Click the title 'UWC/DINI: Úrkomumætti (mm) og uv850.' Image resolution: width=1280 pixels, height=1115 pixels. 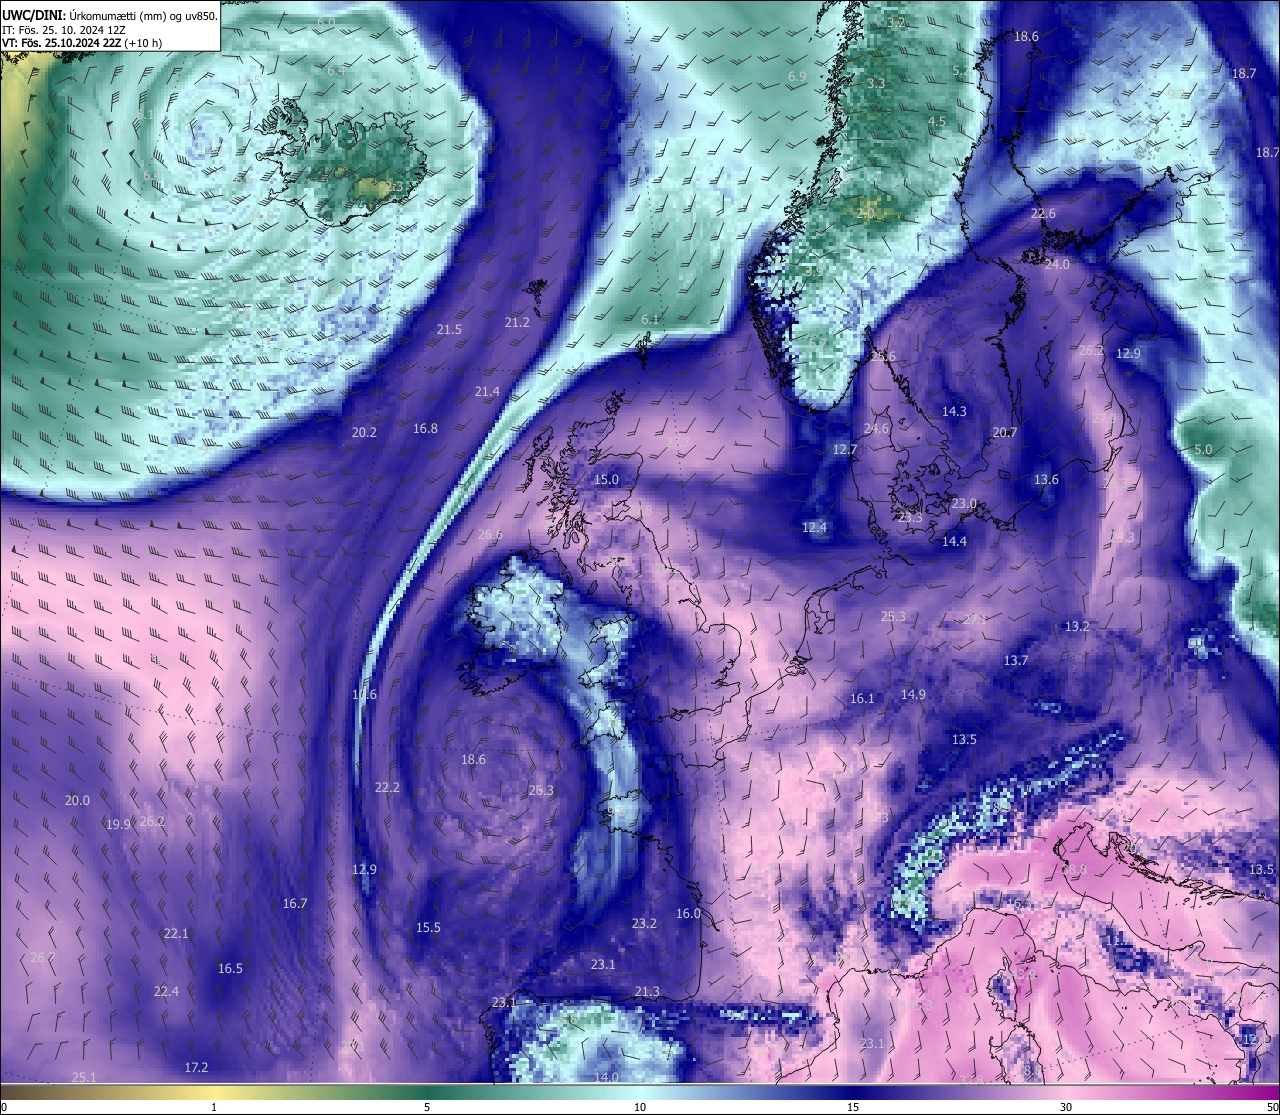tap(109, 15)
